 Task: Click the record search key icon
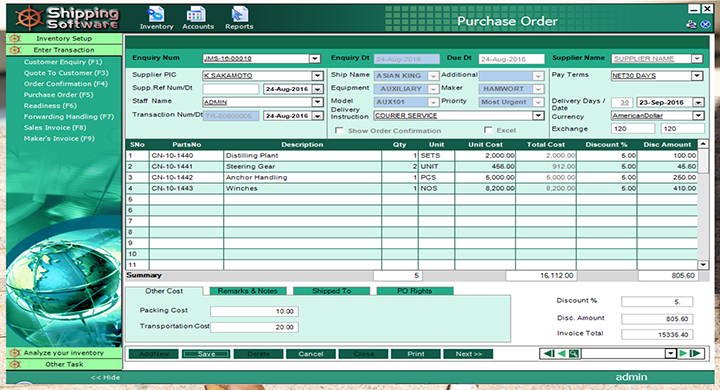[574, 353]
